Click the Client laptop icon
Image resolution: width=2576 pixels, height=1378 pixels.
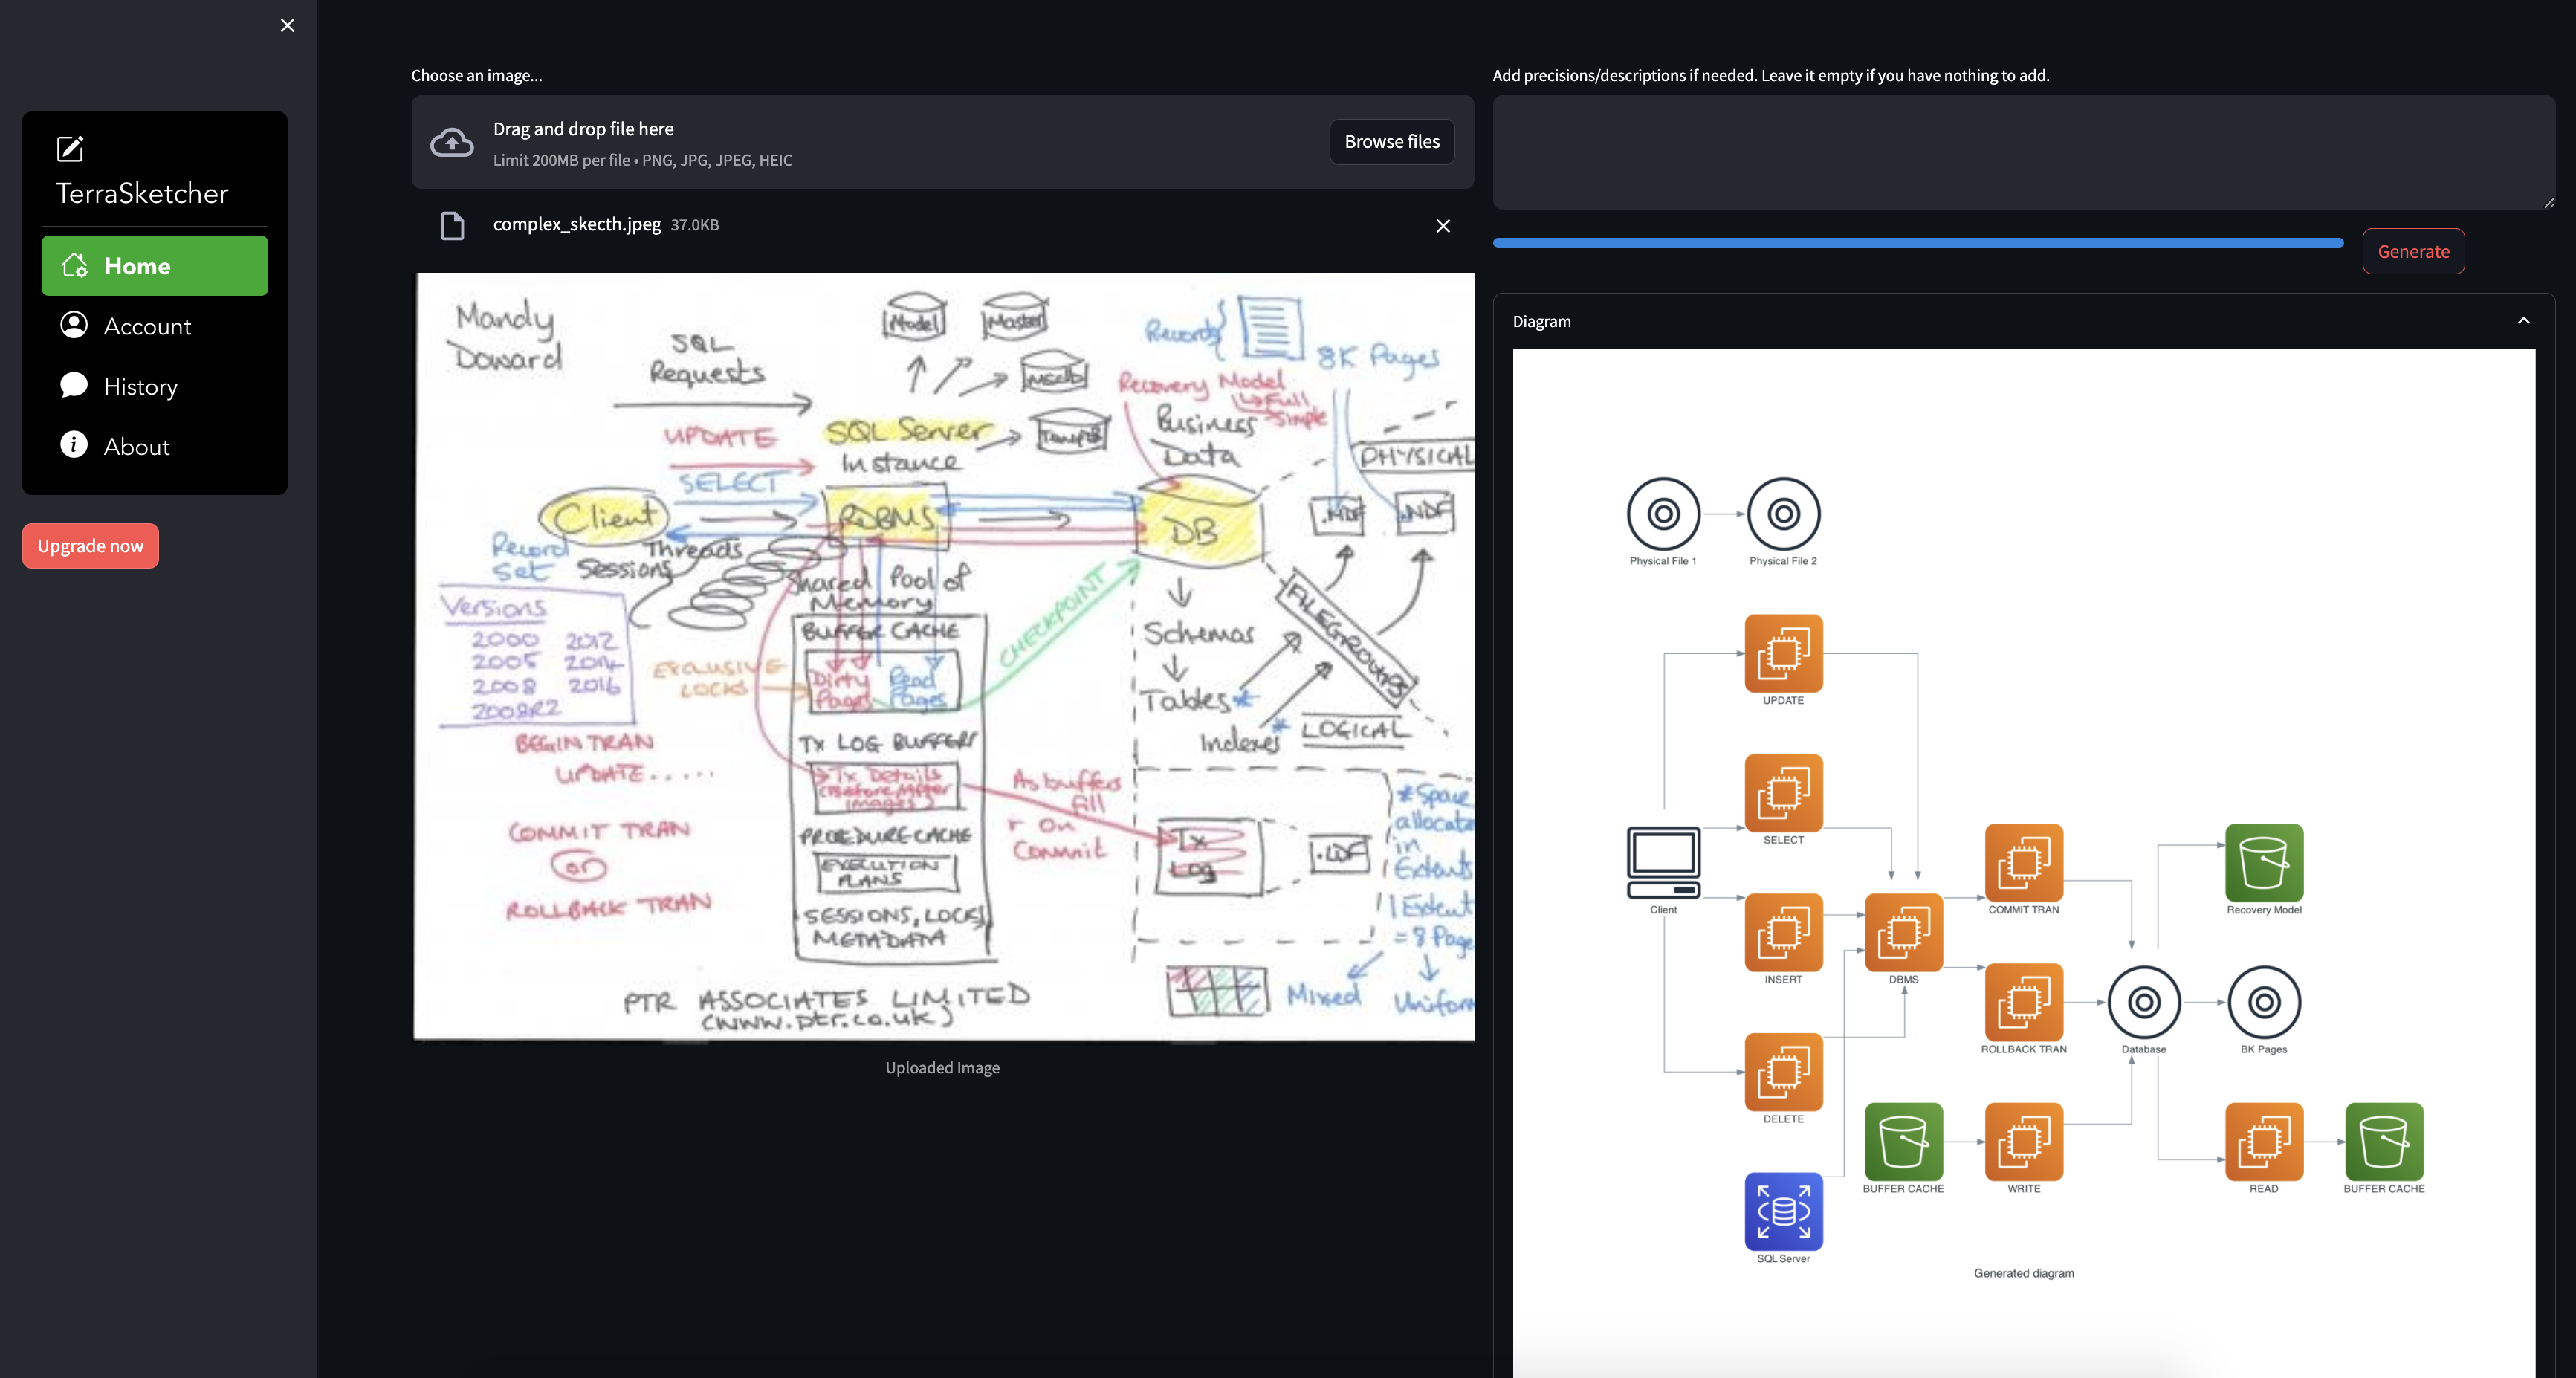coord(1663,863)
